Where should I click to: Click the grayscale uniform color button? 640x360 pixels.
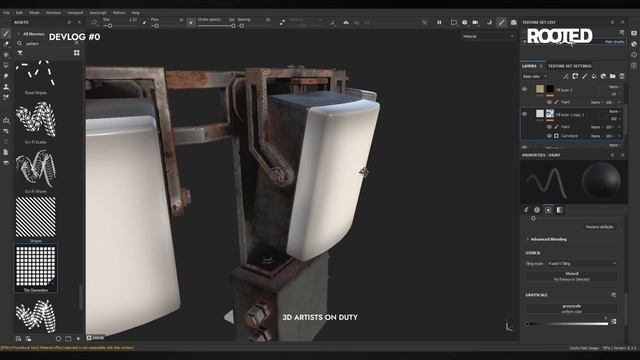pyautogui.click(x=571, y=309)
